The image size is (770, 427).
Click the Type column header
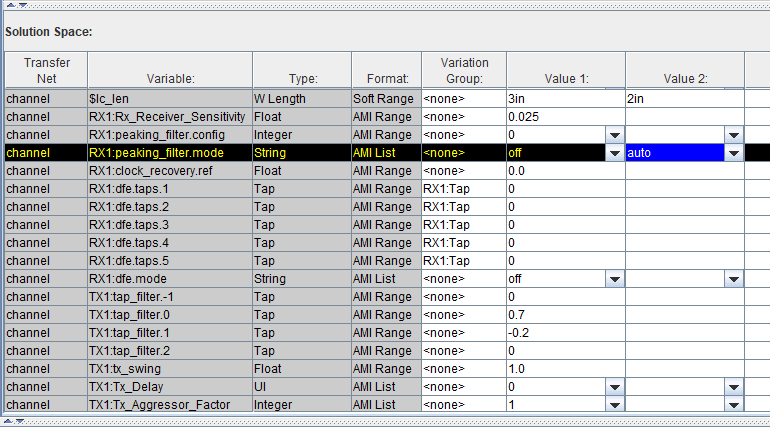click(x=301, y=78)
